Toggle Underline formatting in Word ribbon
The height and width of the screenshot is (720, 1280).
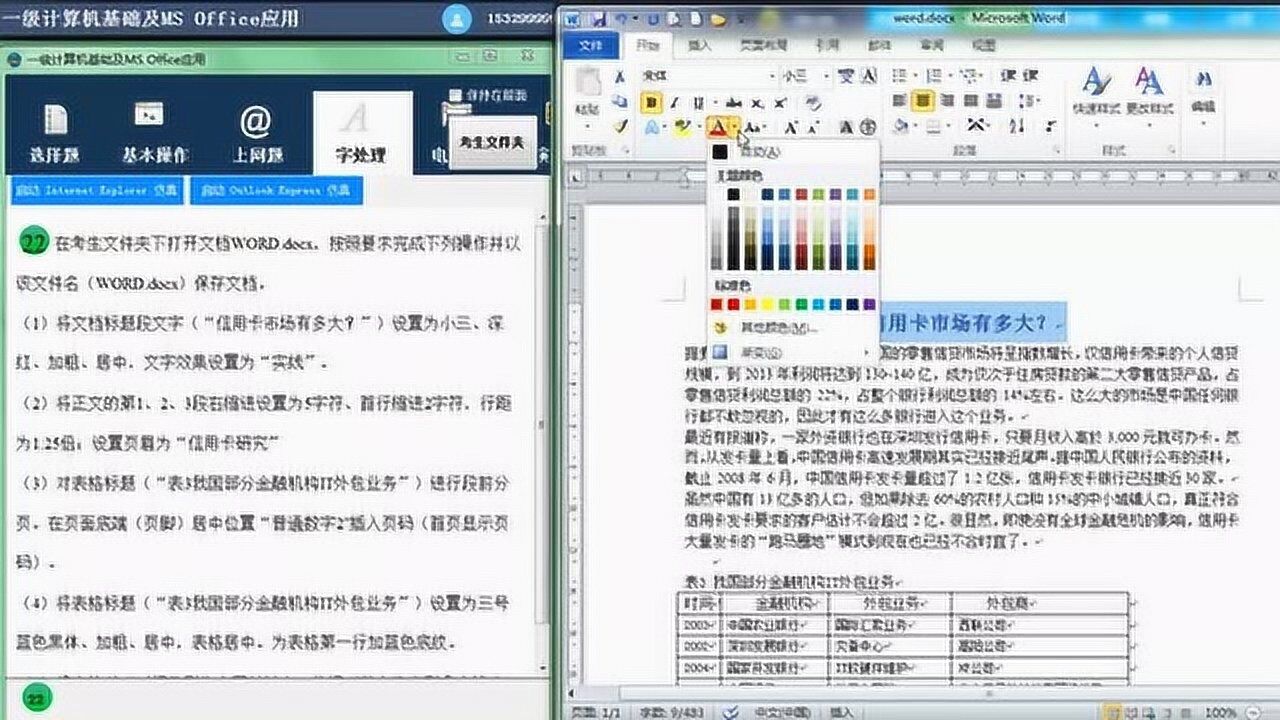pyautogui.click(x=698, y=102)
